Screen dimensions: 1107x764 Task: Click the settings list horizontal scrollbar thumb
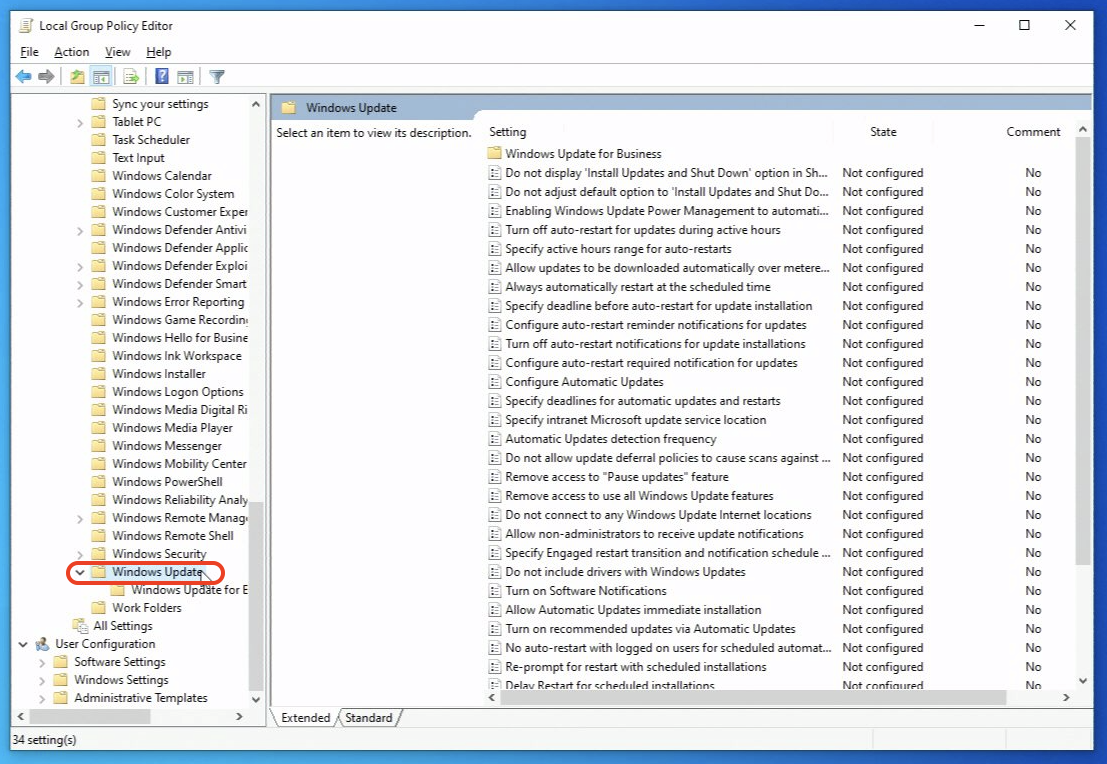[753, 698]
